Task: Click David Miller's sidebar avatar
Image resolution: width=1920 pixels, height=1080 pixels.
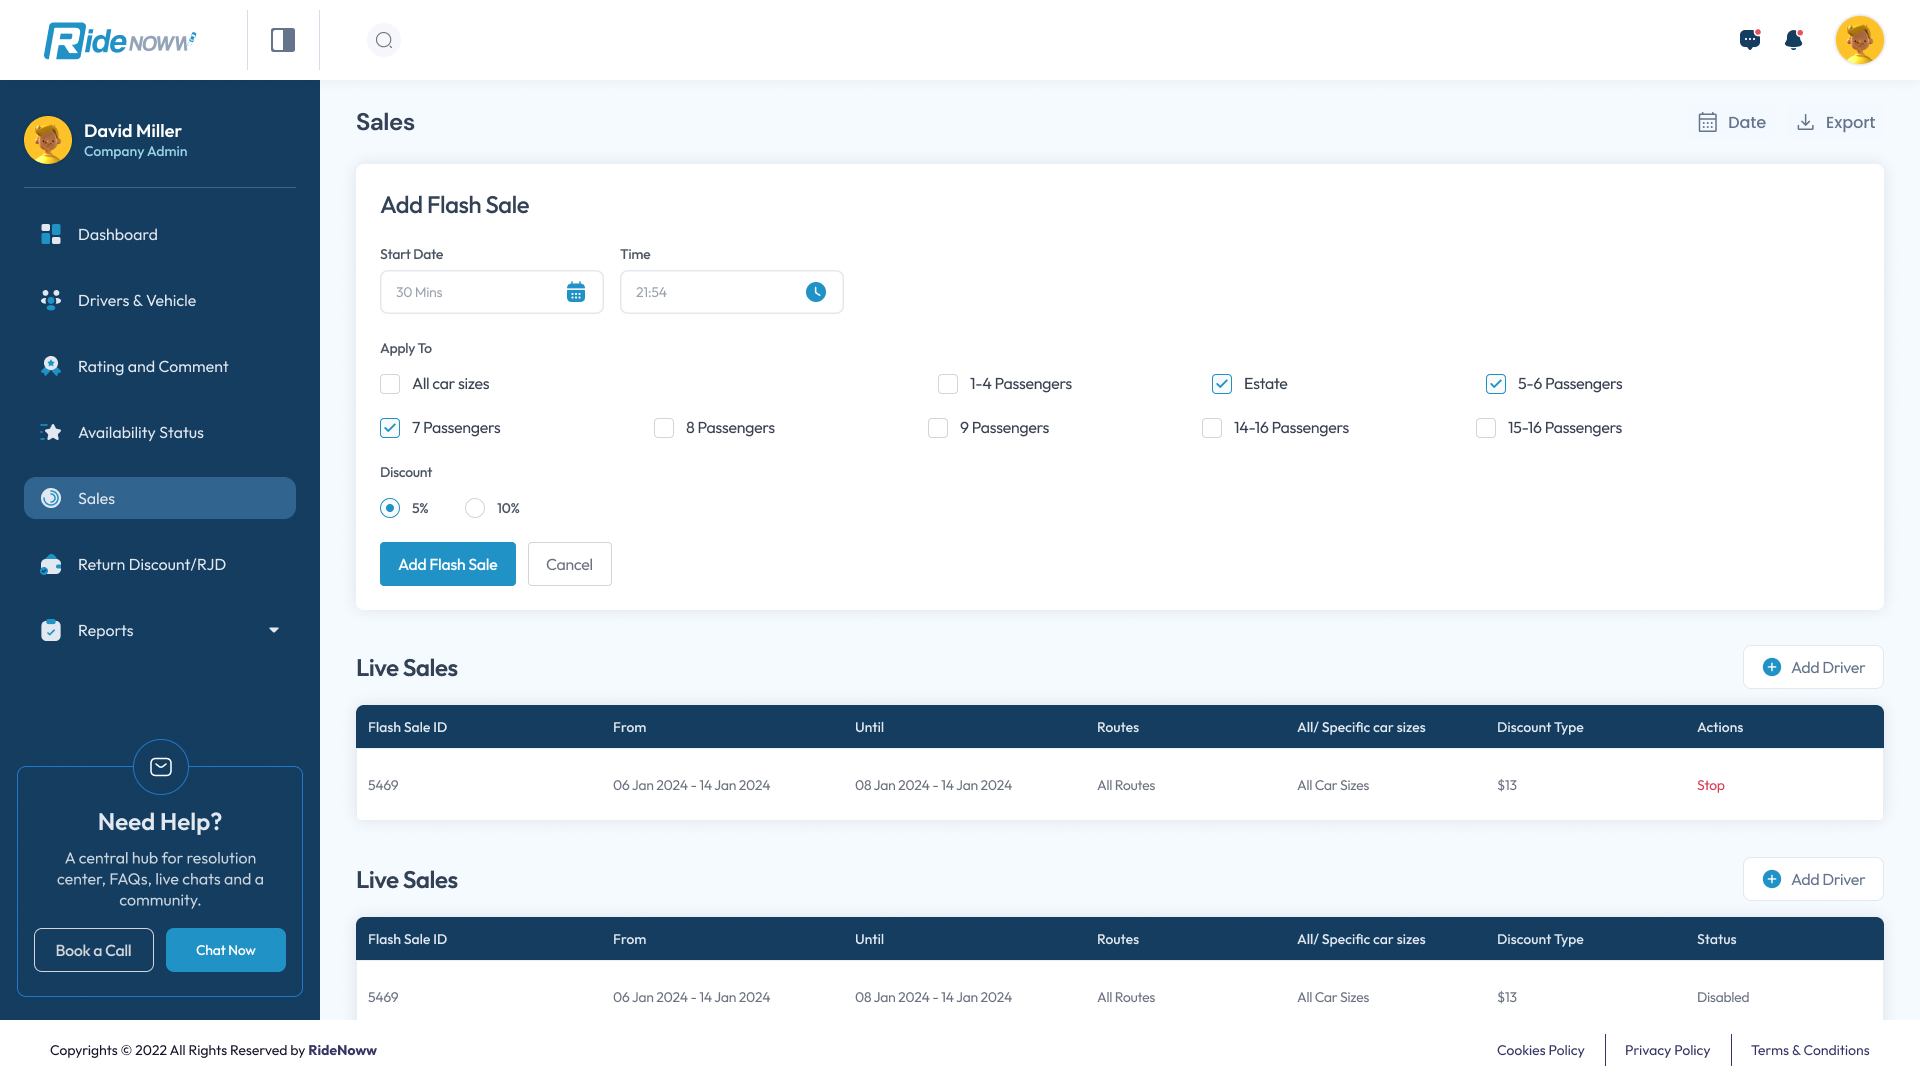Action: (x=48, y=140)
